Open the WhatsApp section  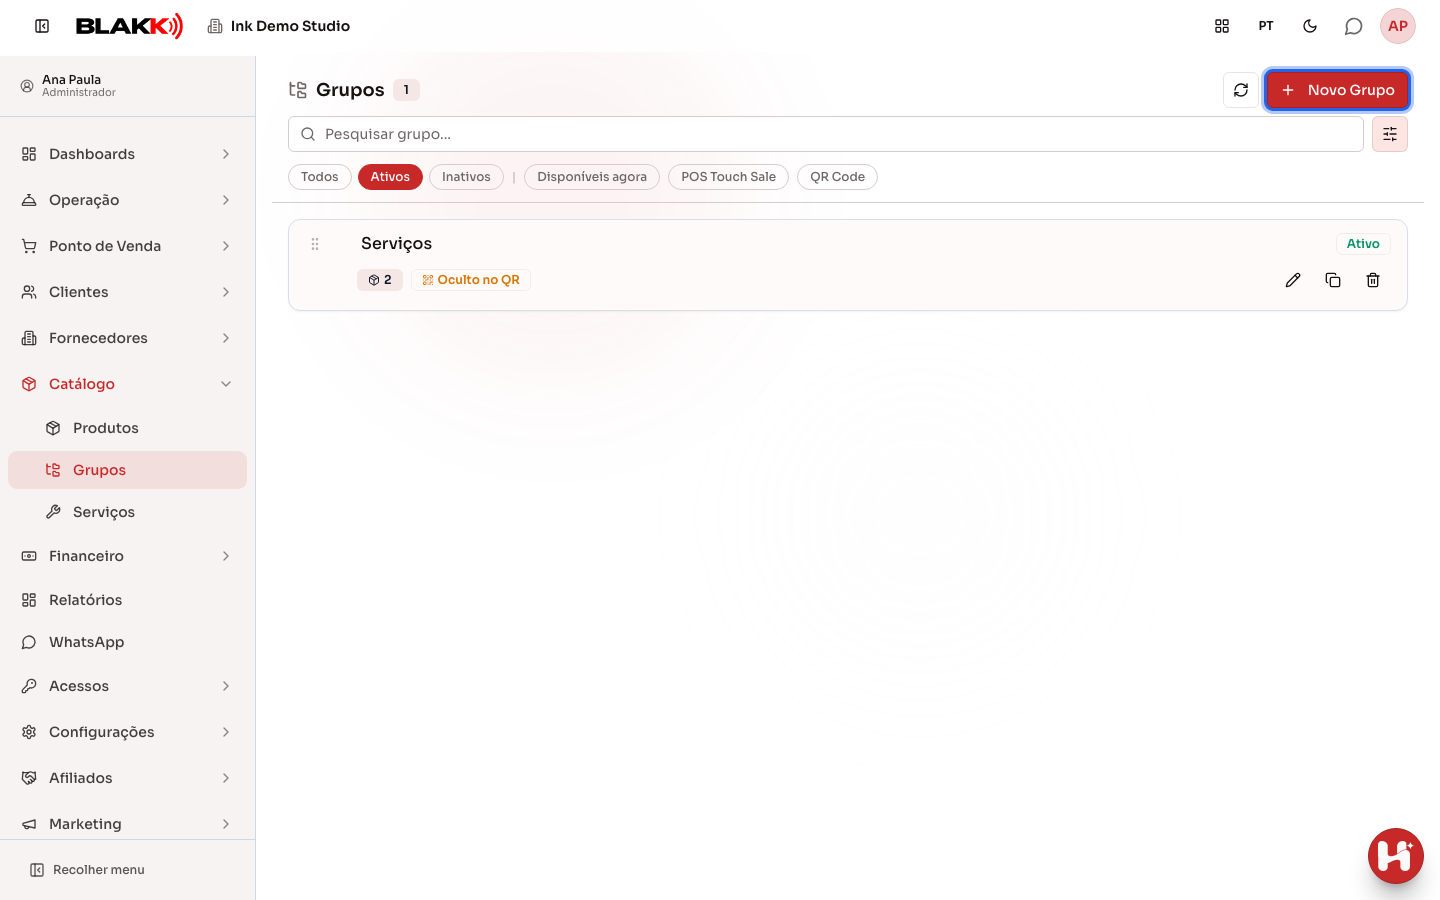[127, 642]
